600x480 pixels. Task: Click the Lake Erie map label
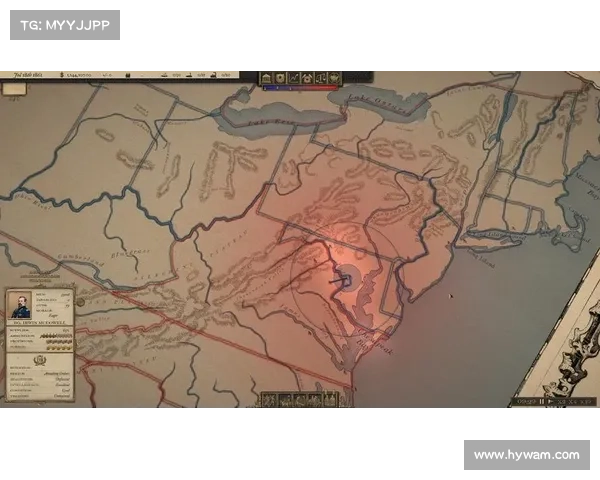(x=271, y=122)
